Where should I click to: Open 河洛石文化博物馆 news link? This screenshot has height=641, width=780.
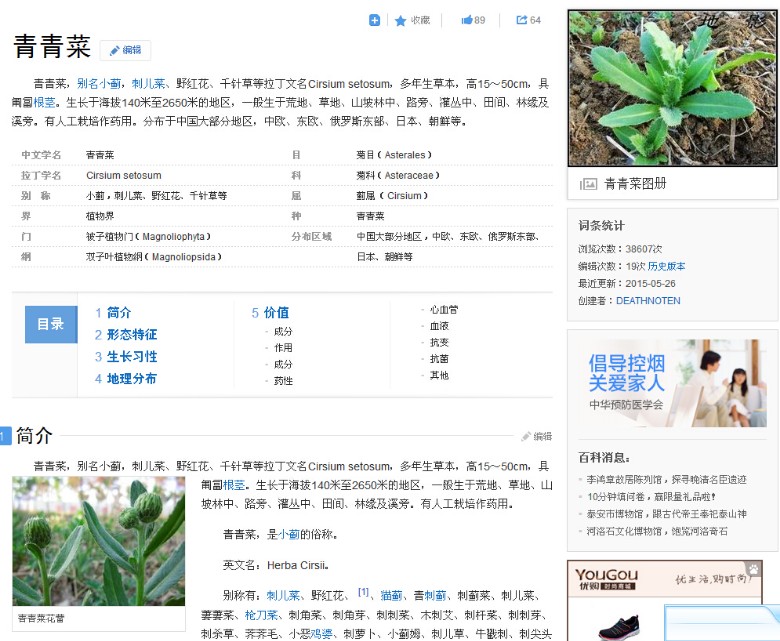(x=657, y=531)
